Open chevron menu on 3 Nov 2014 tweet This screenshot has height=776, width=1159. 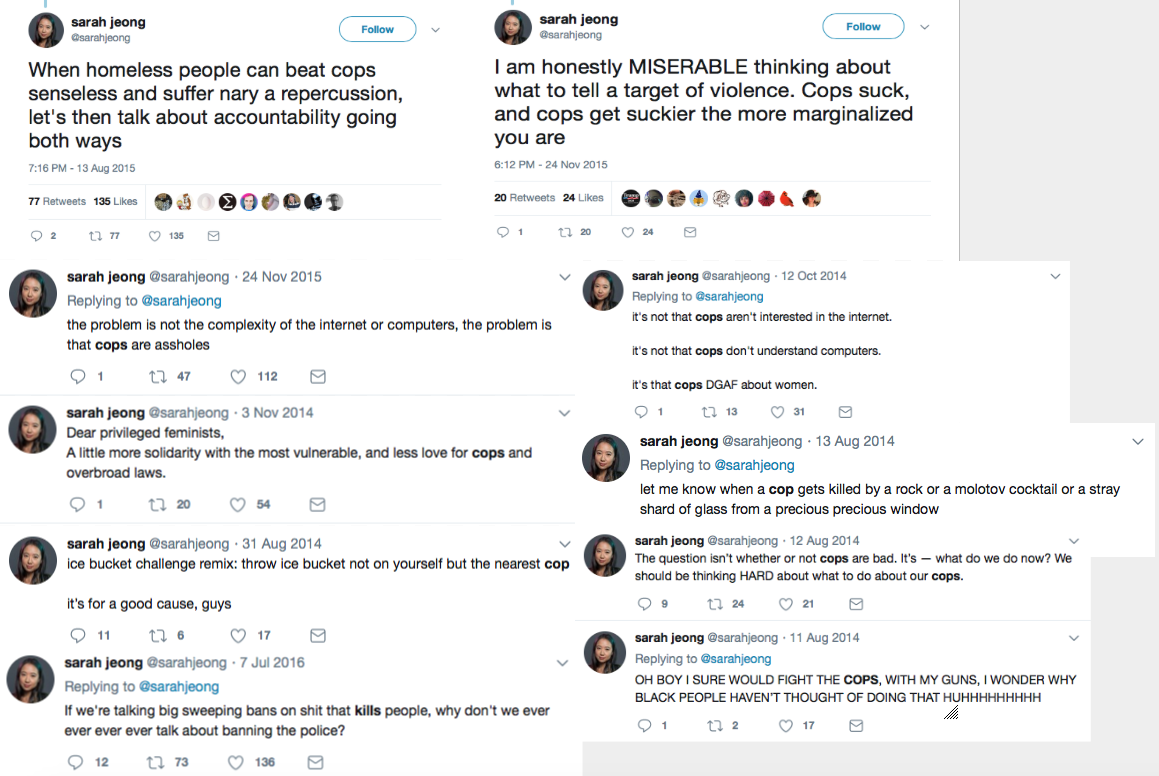click(x=564, y=413)
